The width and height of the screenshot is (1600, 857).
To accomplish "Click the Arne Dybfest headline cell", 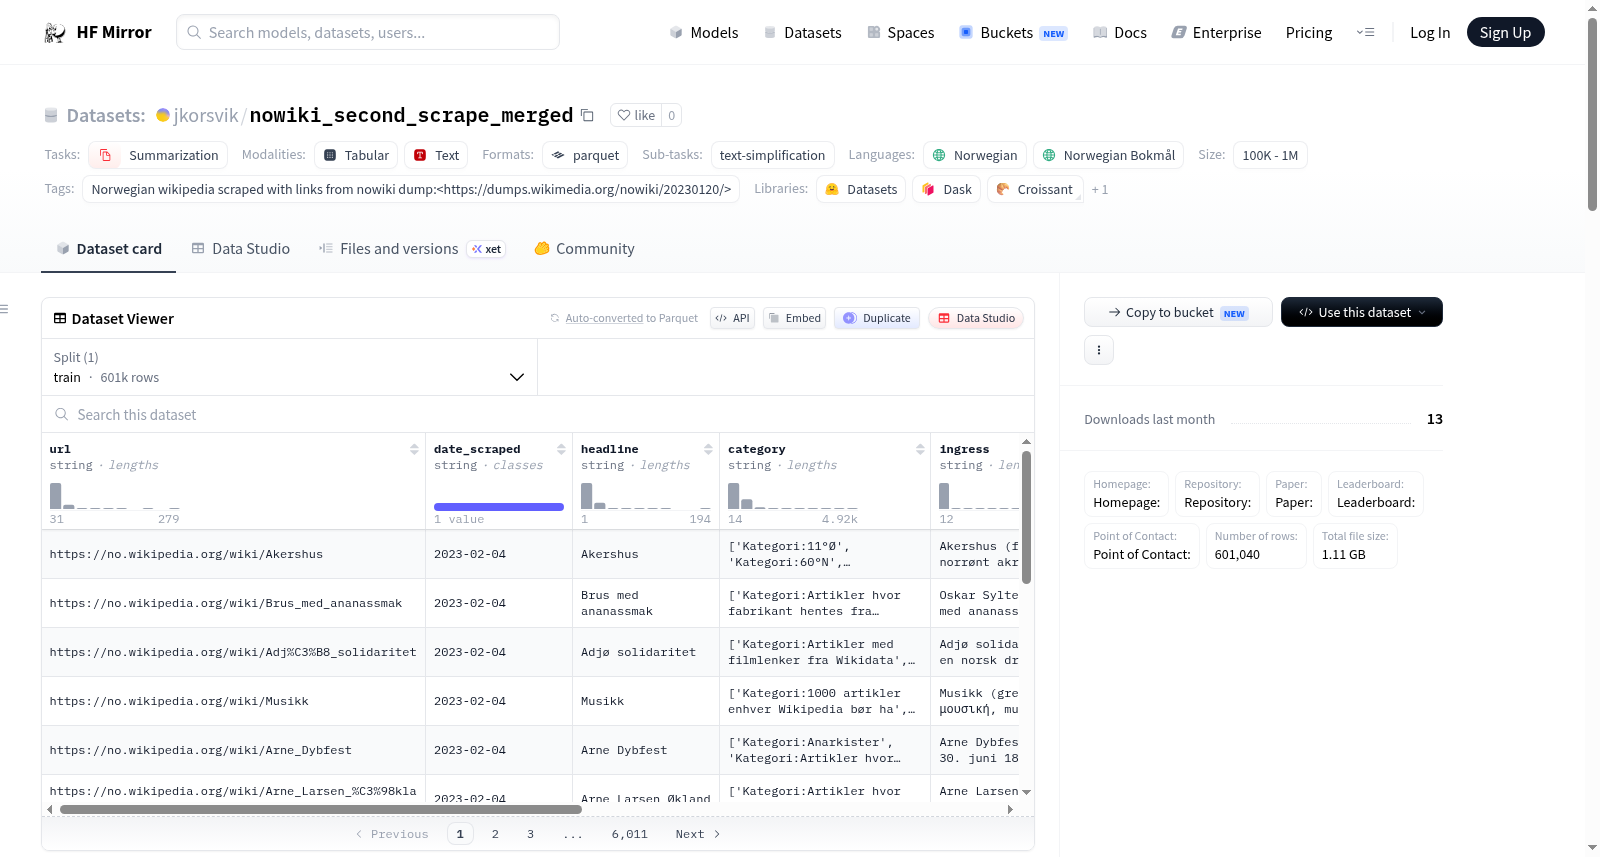I will click(x=646, y=750).
